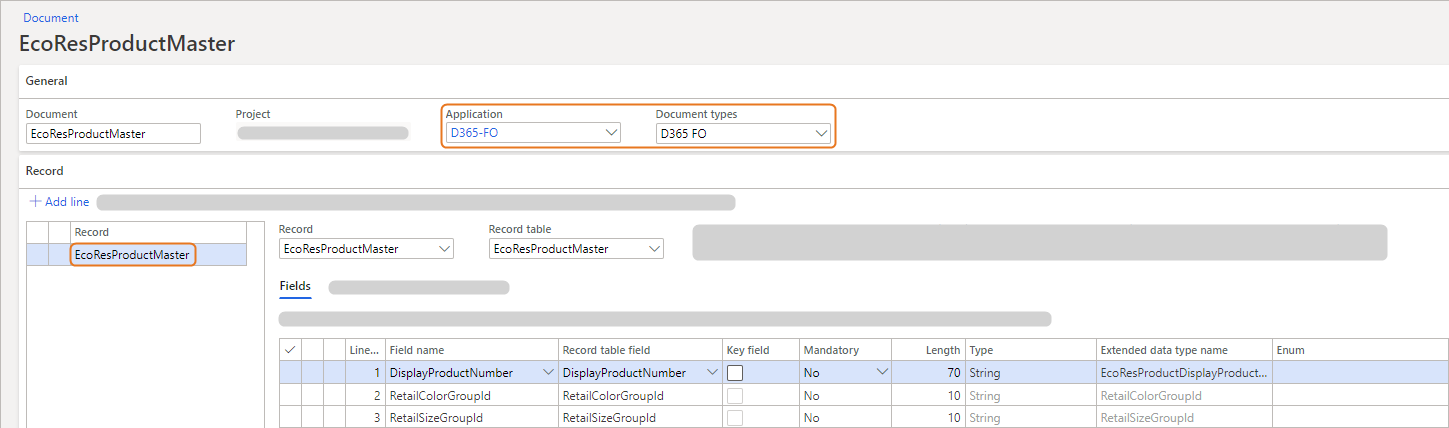Open the Record table dropdown
1449x428 pixels.
tap(654, 249)
